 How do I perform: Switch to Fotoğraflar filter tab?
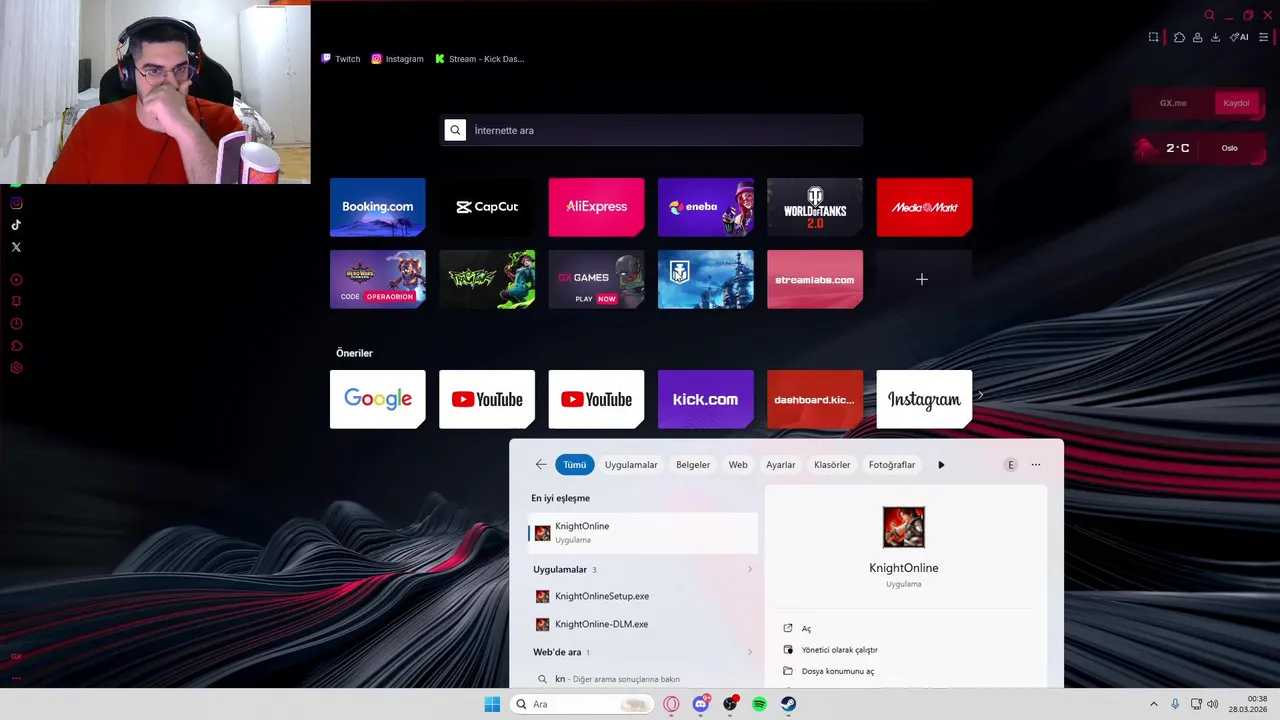tap(892, 465)
